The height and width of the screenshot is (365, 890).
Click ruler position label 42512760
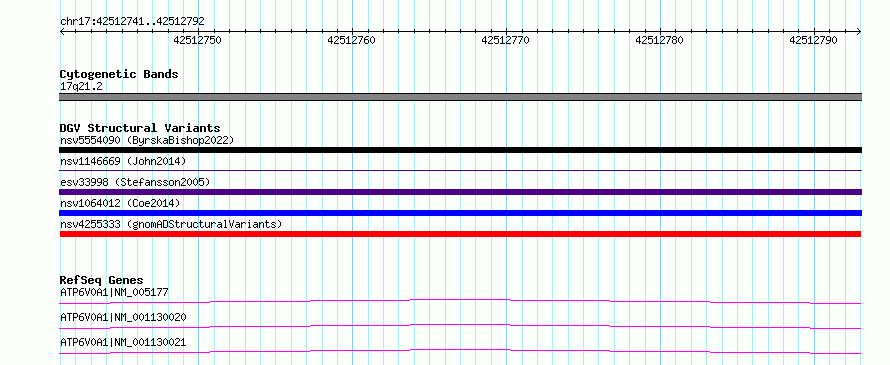351,40
